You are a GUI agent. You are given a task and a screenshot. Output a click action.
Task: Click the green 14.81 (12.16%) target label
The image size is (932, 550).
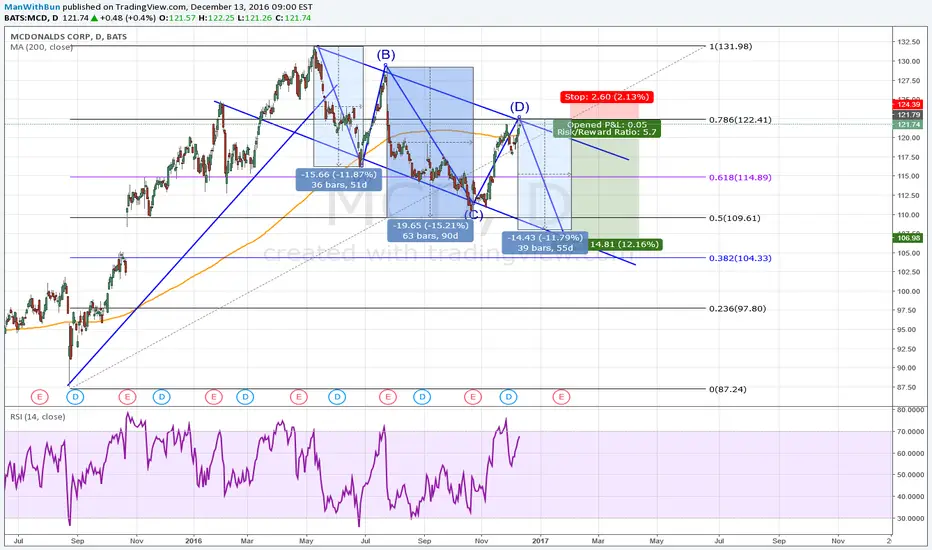(624, 244)
